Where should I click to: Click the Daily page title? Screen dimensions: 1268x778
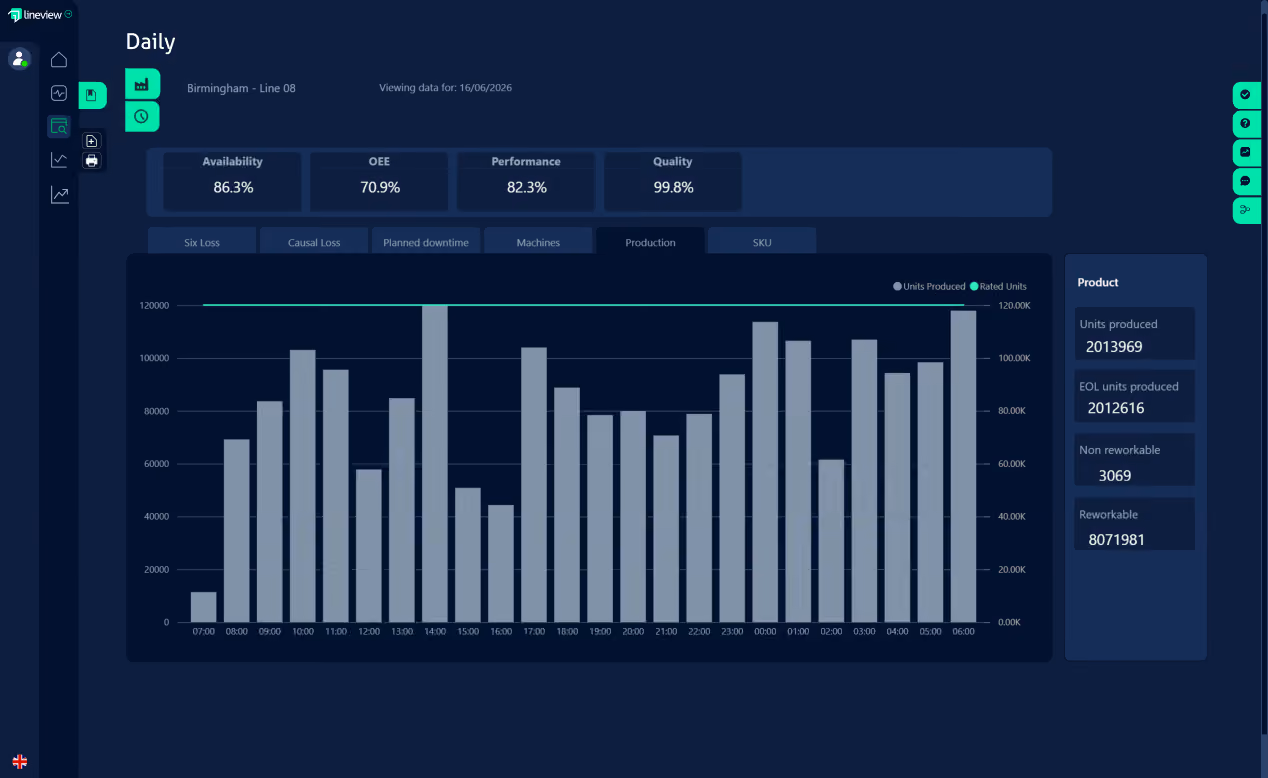[x=150, y=42]
